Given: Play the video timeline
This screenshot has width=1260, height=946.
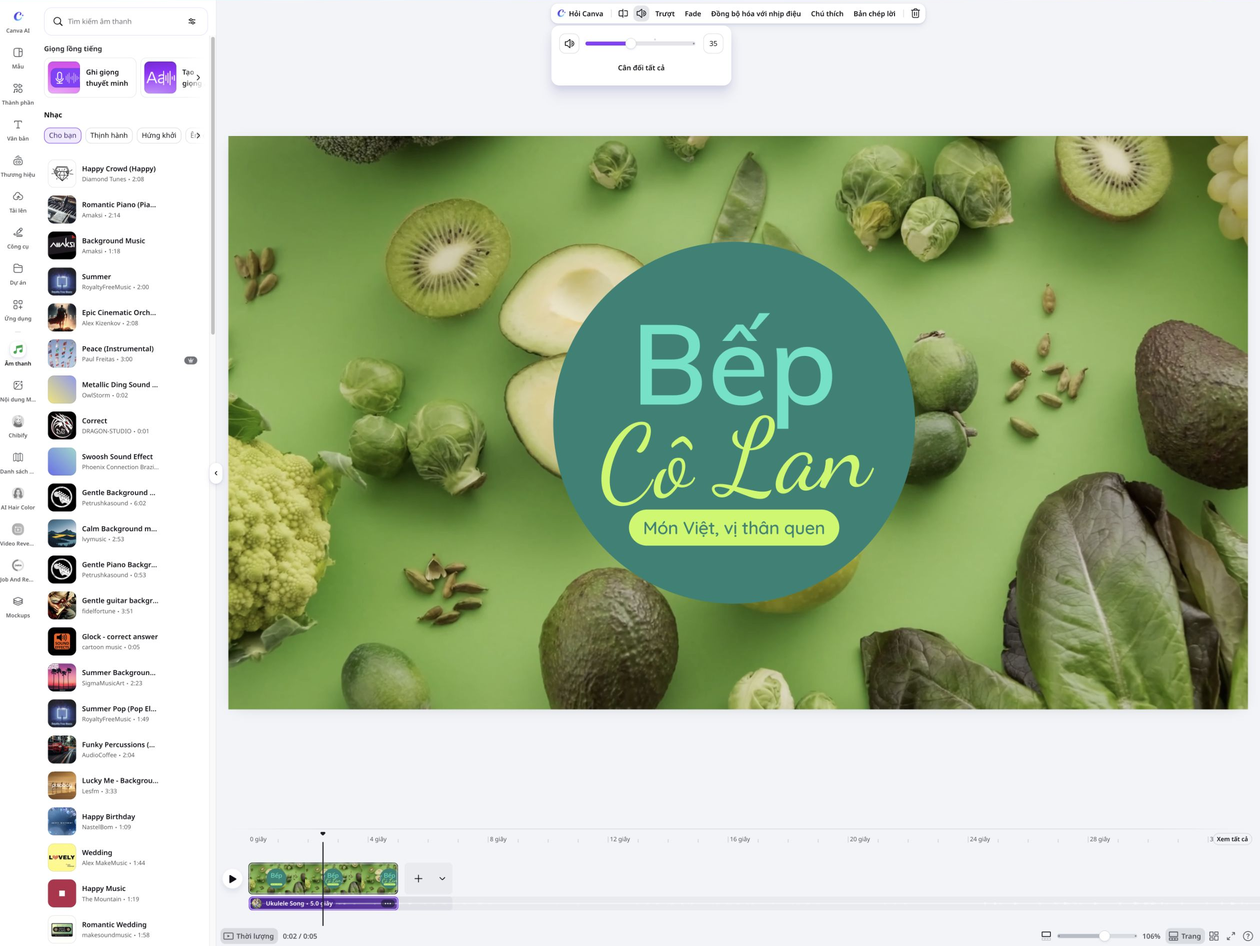Looking at the screenshot, I should (232, 879).
